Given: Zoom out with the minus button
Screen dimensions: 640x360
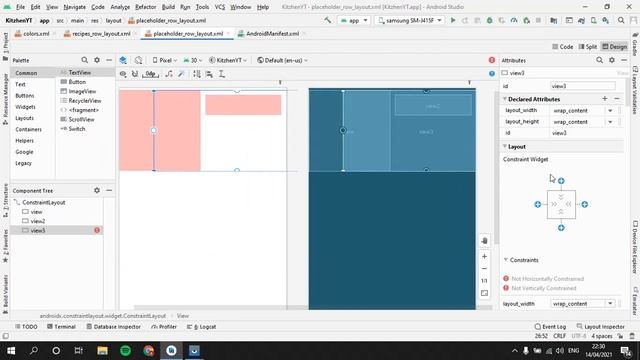Looking at the screenshot, I should pyautogui.click(x=484, y=269).
